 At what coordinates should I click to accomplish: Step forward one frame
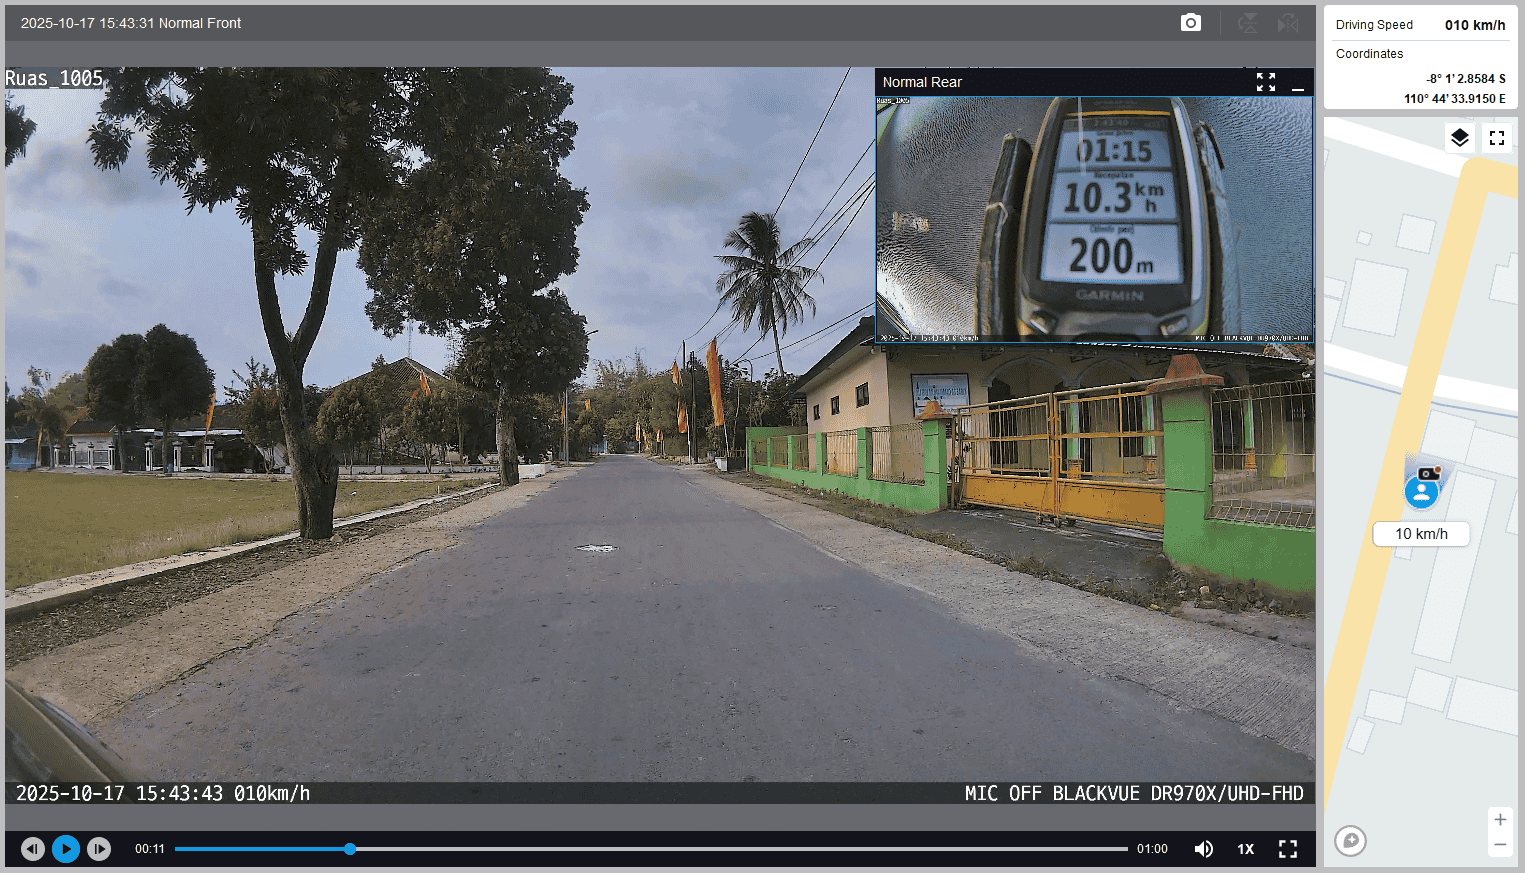(x=99, y=849)
